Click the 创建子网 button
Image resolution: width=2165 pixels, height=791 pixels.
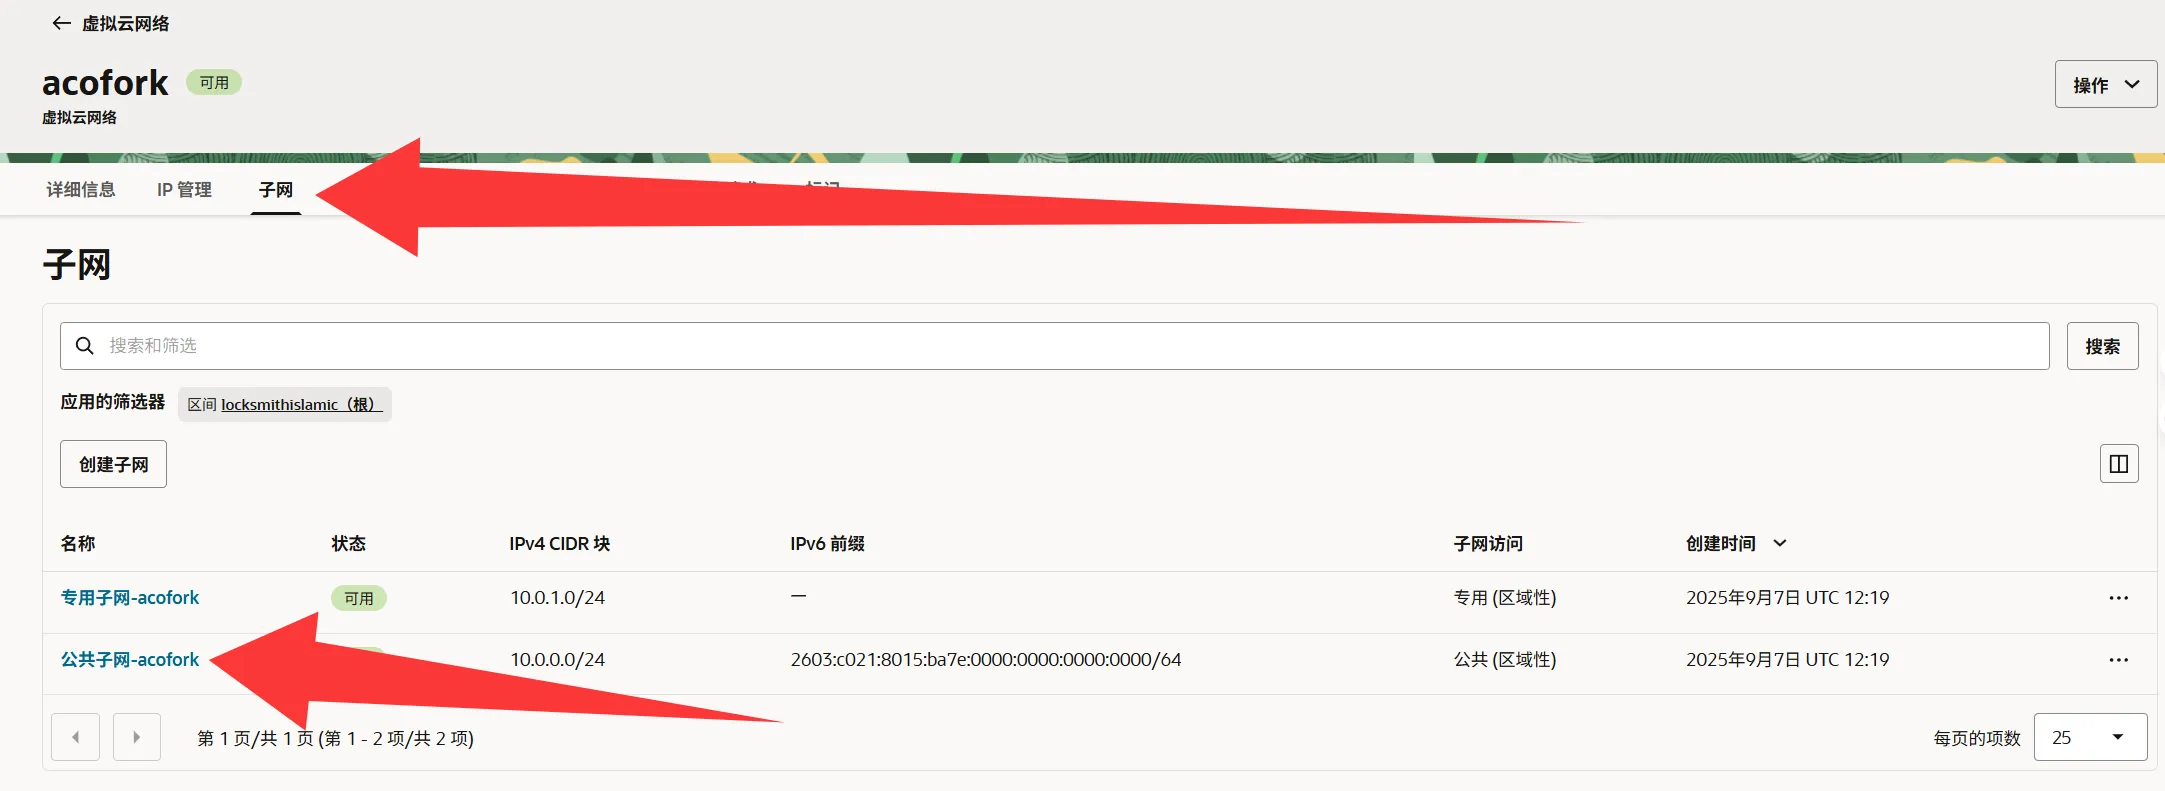[x=113, y=464]
